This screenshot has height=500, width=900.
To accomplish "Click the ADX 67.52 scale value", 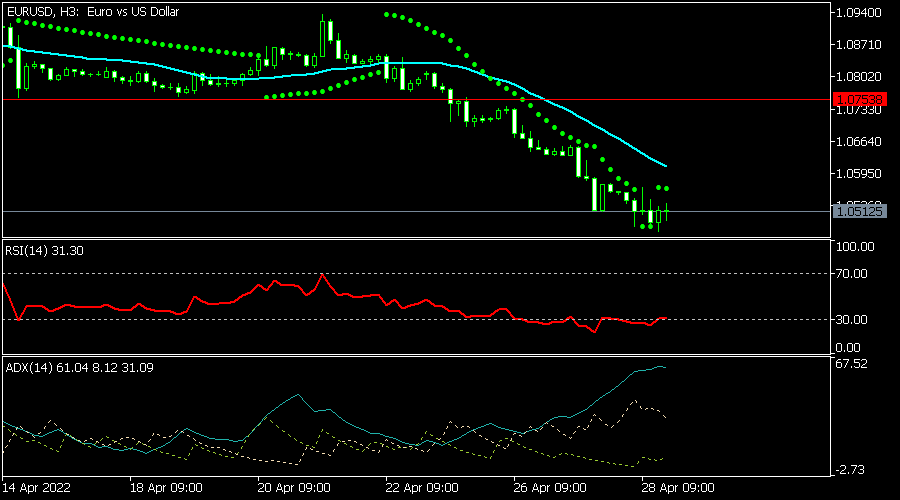I will (852, 364).
